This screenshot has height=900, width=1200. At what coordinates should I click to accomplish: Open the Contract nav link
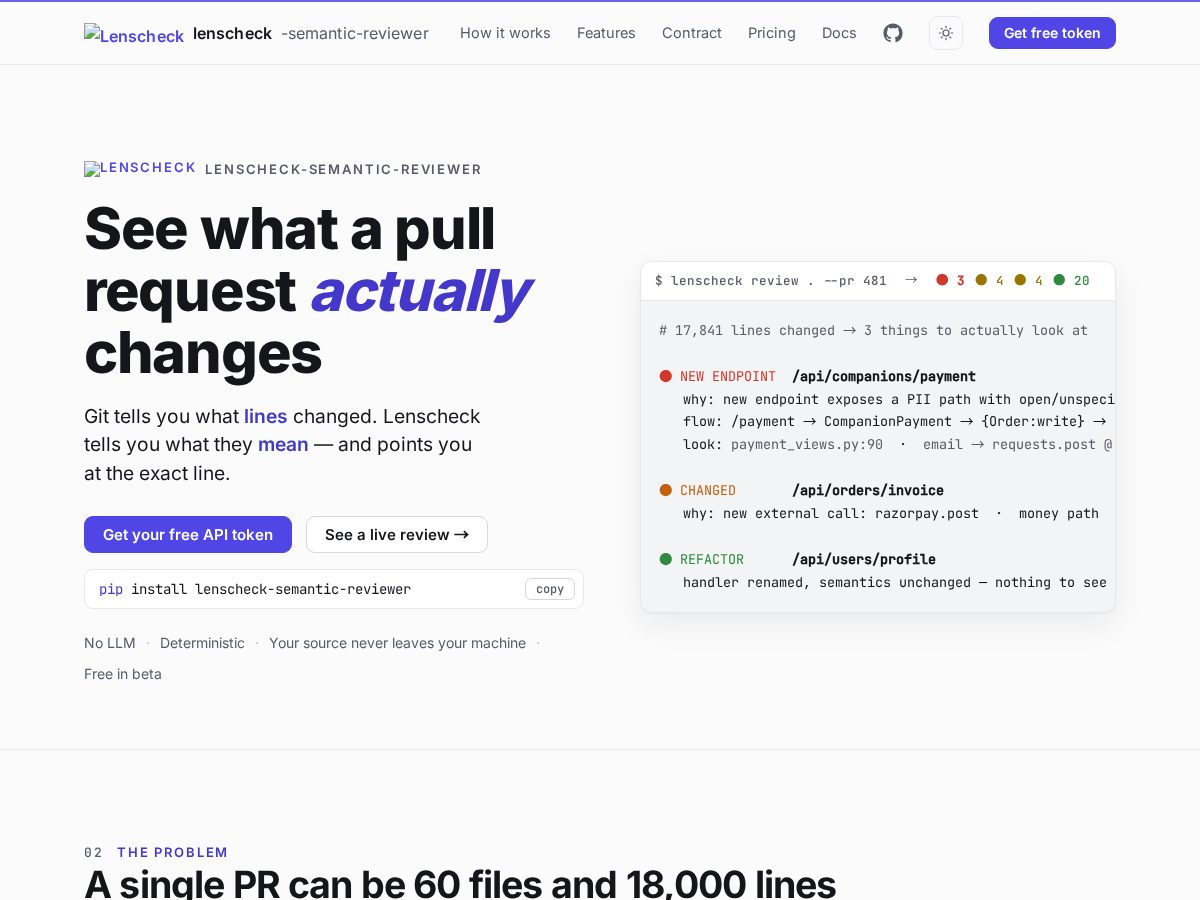[x=692, y=33]
